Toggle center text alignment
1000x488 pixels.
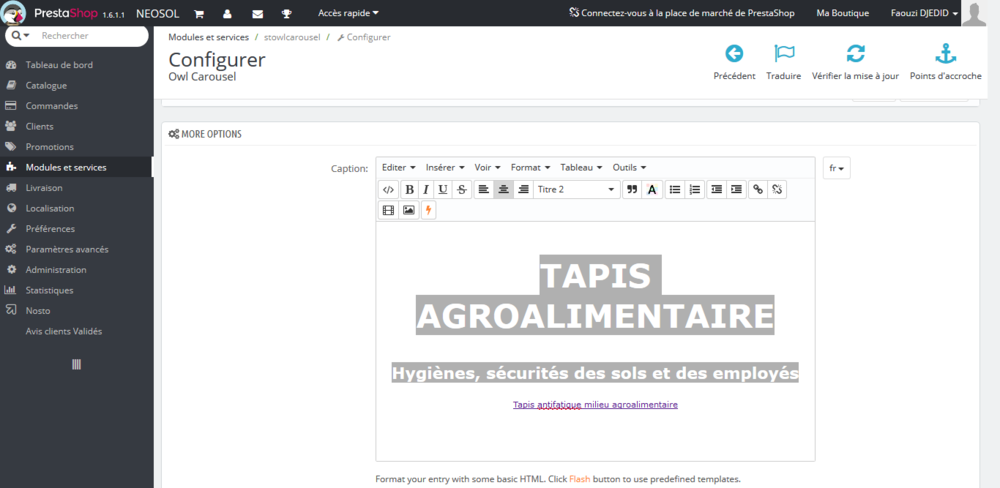503,189
